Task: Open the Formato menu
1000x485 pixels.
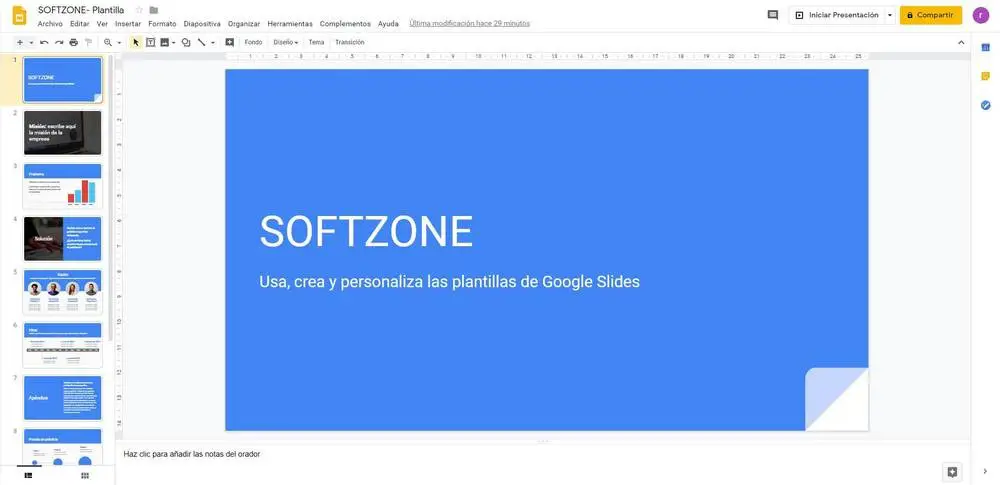Action: click(162, 24)
